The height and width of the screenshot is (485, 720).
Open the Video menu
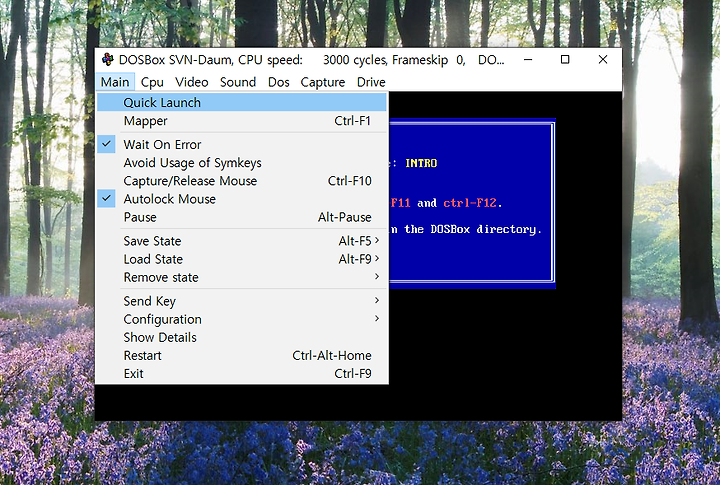tap(191, 82)
